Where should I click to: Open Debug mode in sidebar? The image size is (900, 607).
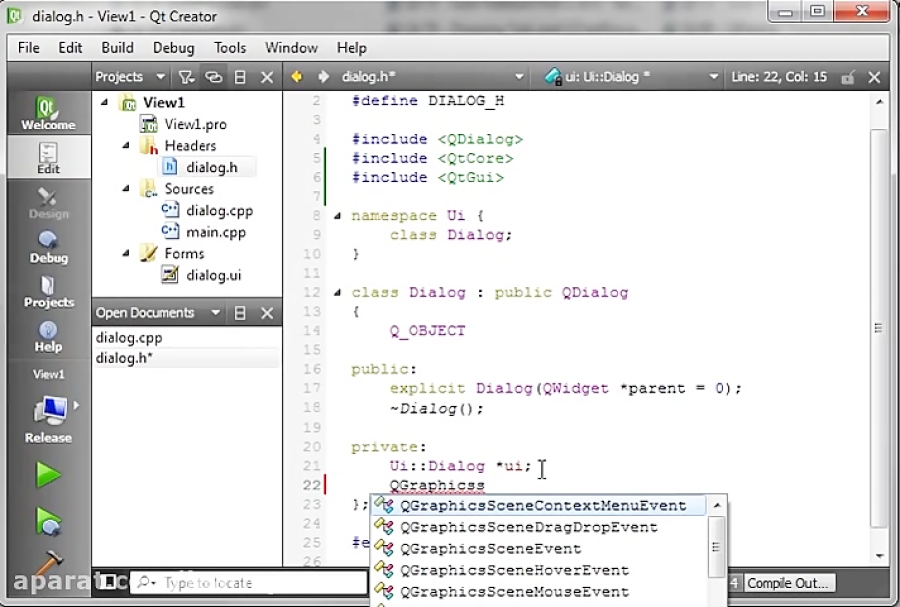[48, 247]
